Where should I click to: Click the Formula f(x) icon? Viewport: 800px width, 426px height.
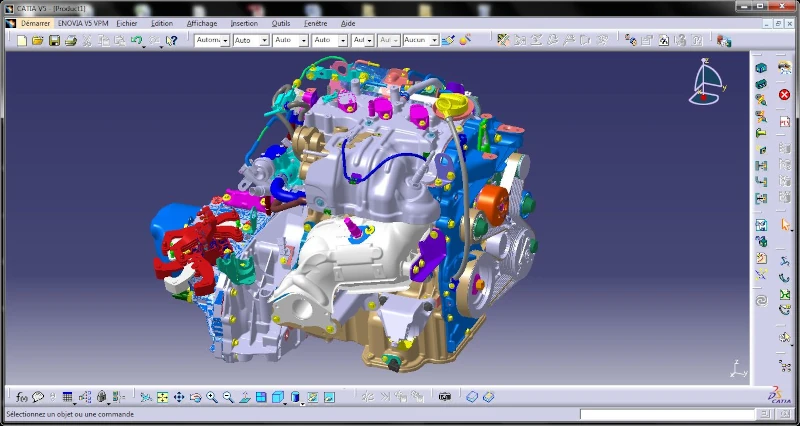point(22,397)
